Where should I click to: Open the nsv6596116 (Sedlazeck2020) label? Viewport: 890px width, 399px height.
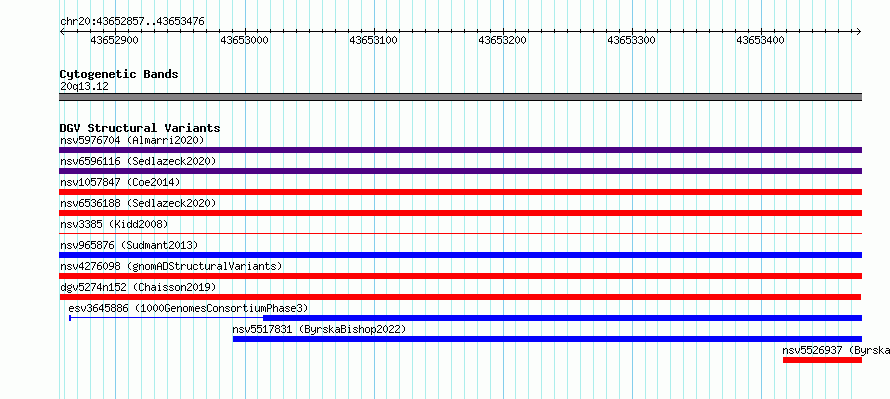pos(138,161)
